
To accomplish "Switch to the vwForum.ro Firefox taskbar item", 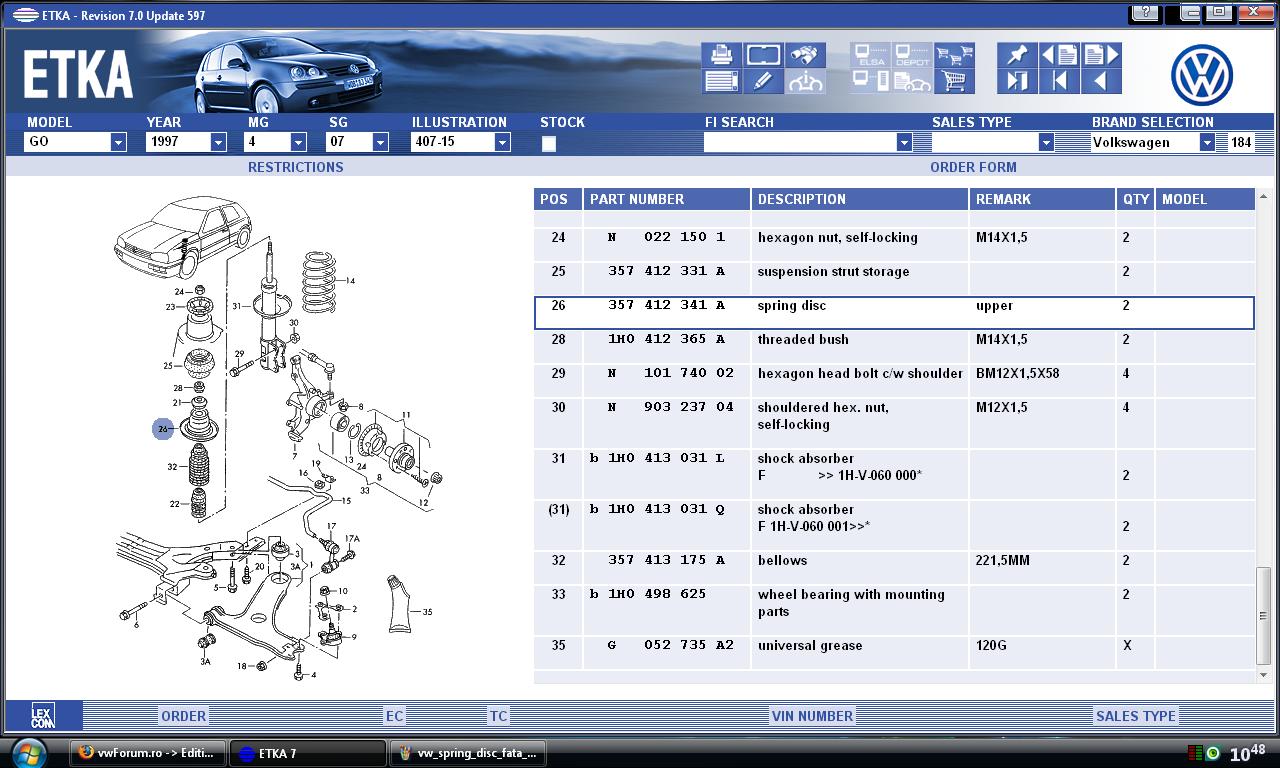I will pos(147,753).
